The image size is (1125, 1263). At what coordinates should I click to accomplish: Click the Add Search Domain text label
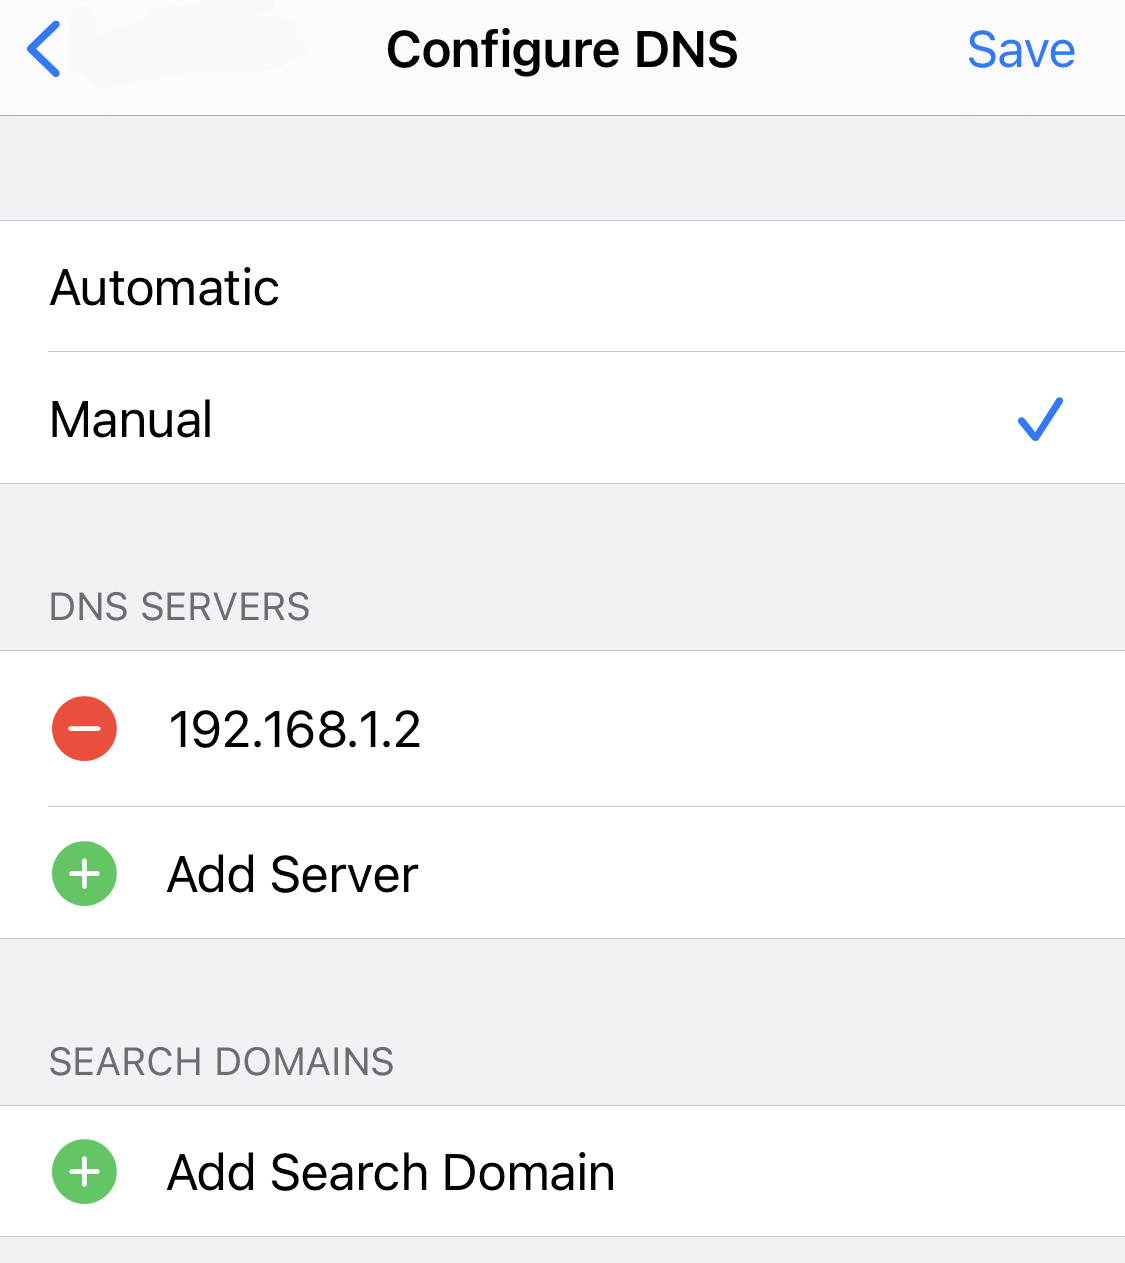click(x=391, y=1173)
